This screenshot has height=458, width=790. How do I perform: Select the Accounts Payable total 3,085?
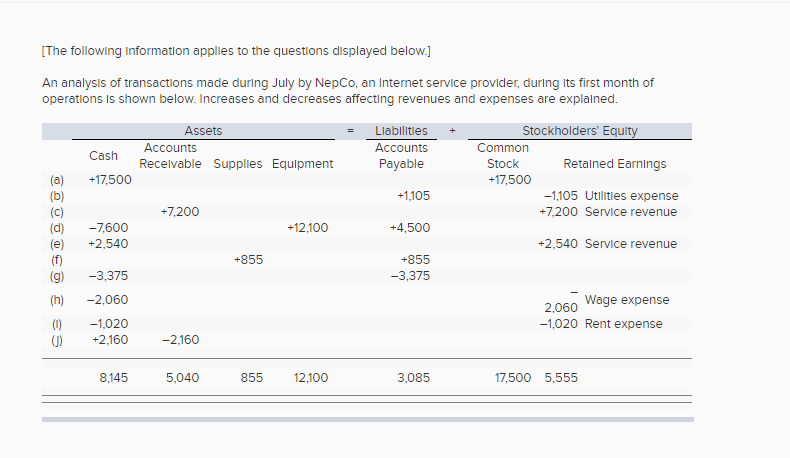pos(413,377)
